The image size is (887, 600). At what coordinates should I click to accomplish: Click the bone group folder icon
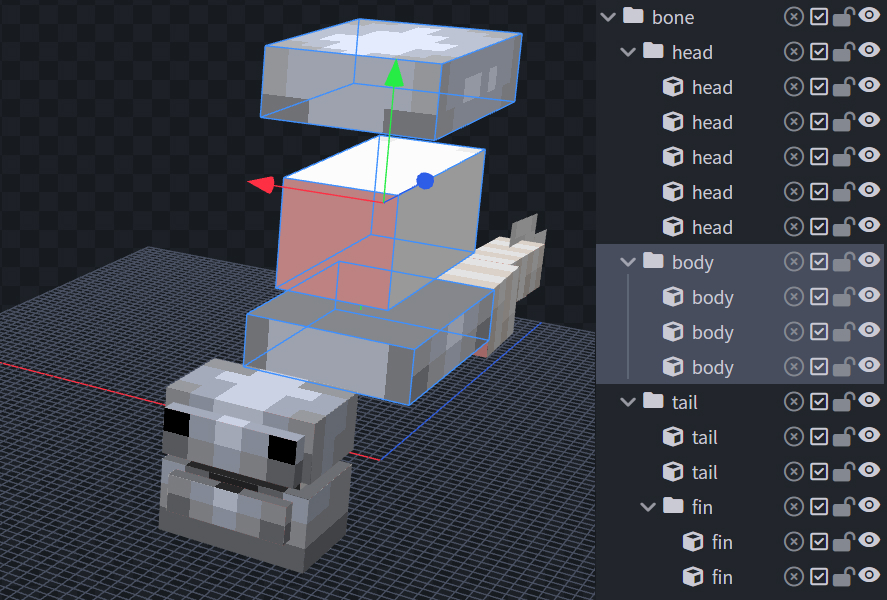tap(633, 16)
